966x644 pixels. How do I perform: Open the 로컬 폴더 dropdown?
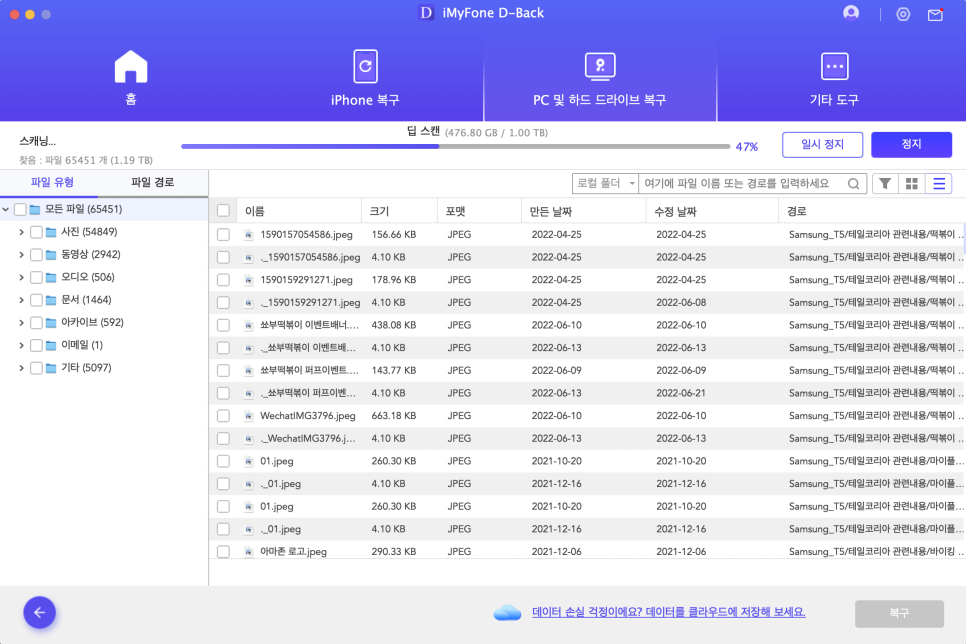coord(606,184)
